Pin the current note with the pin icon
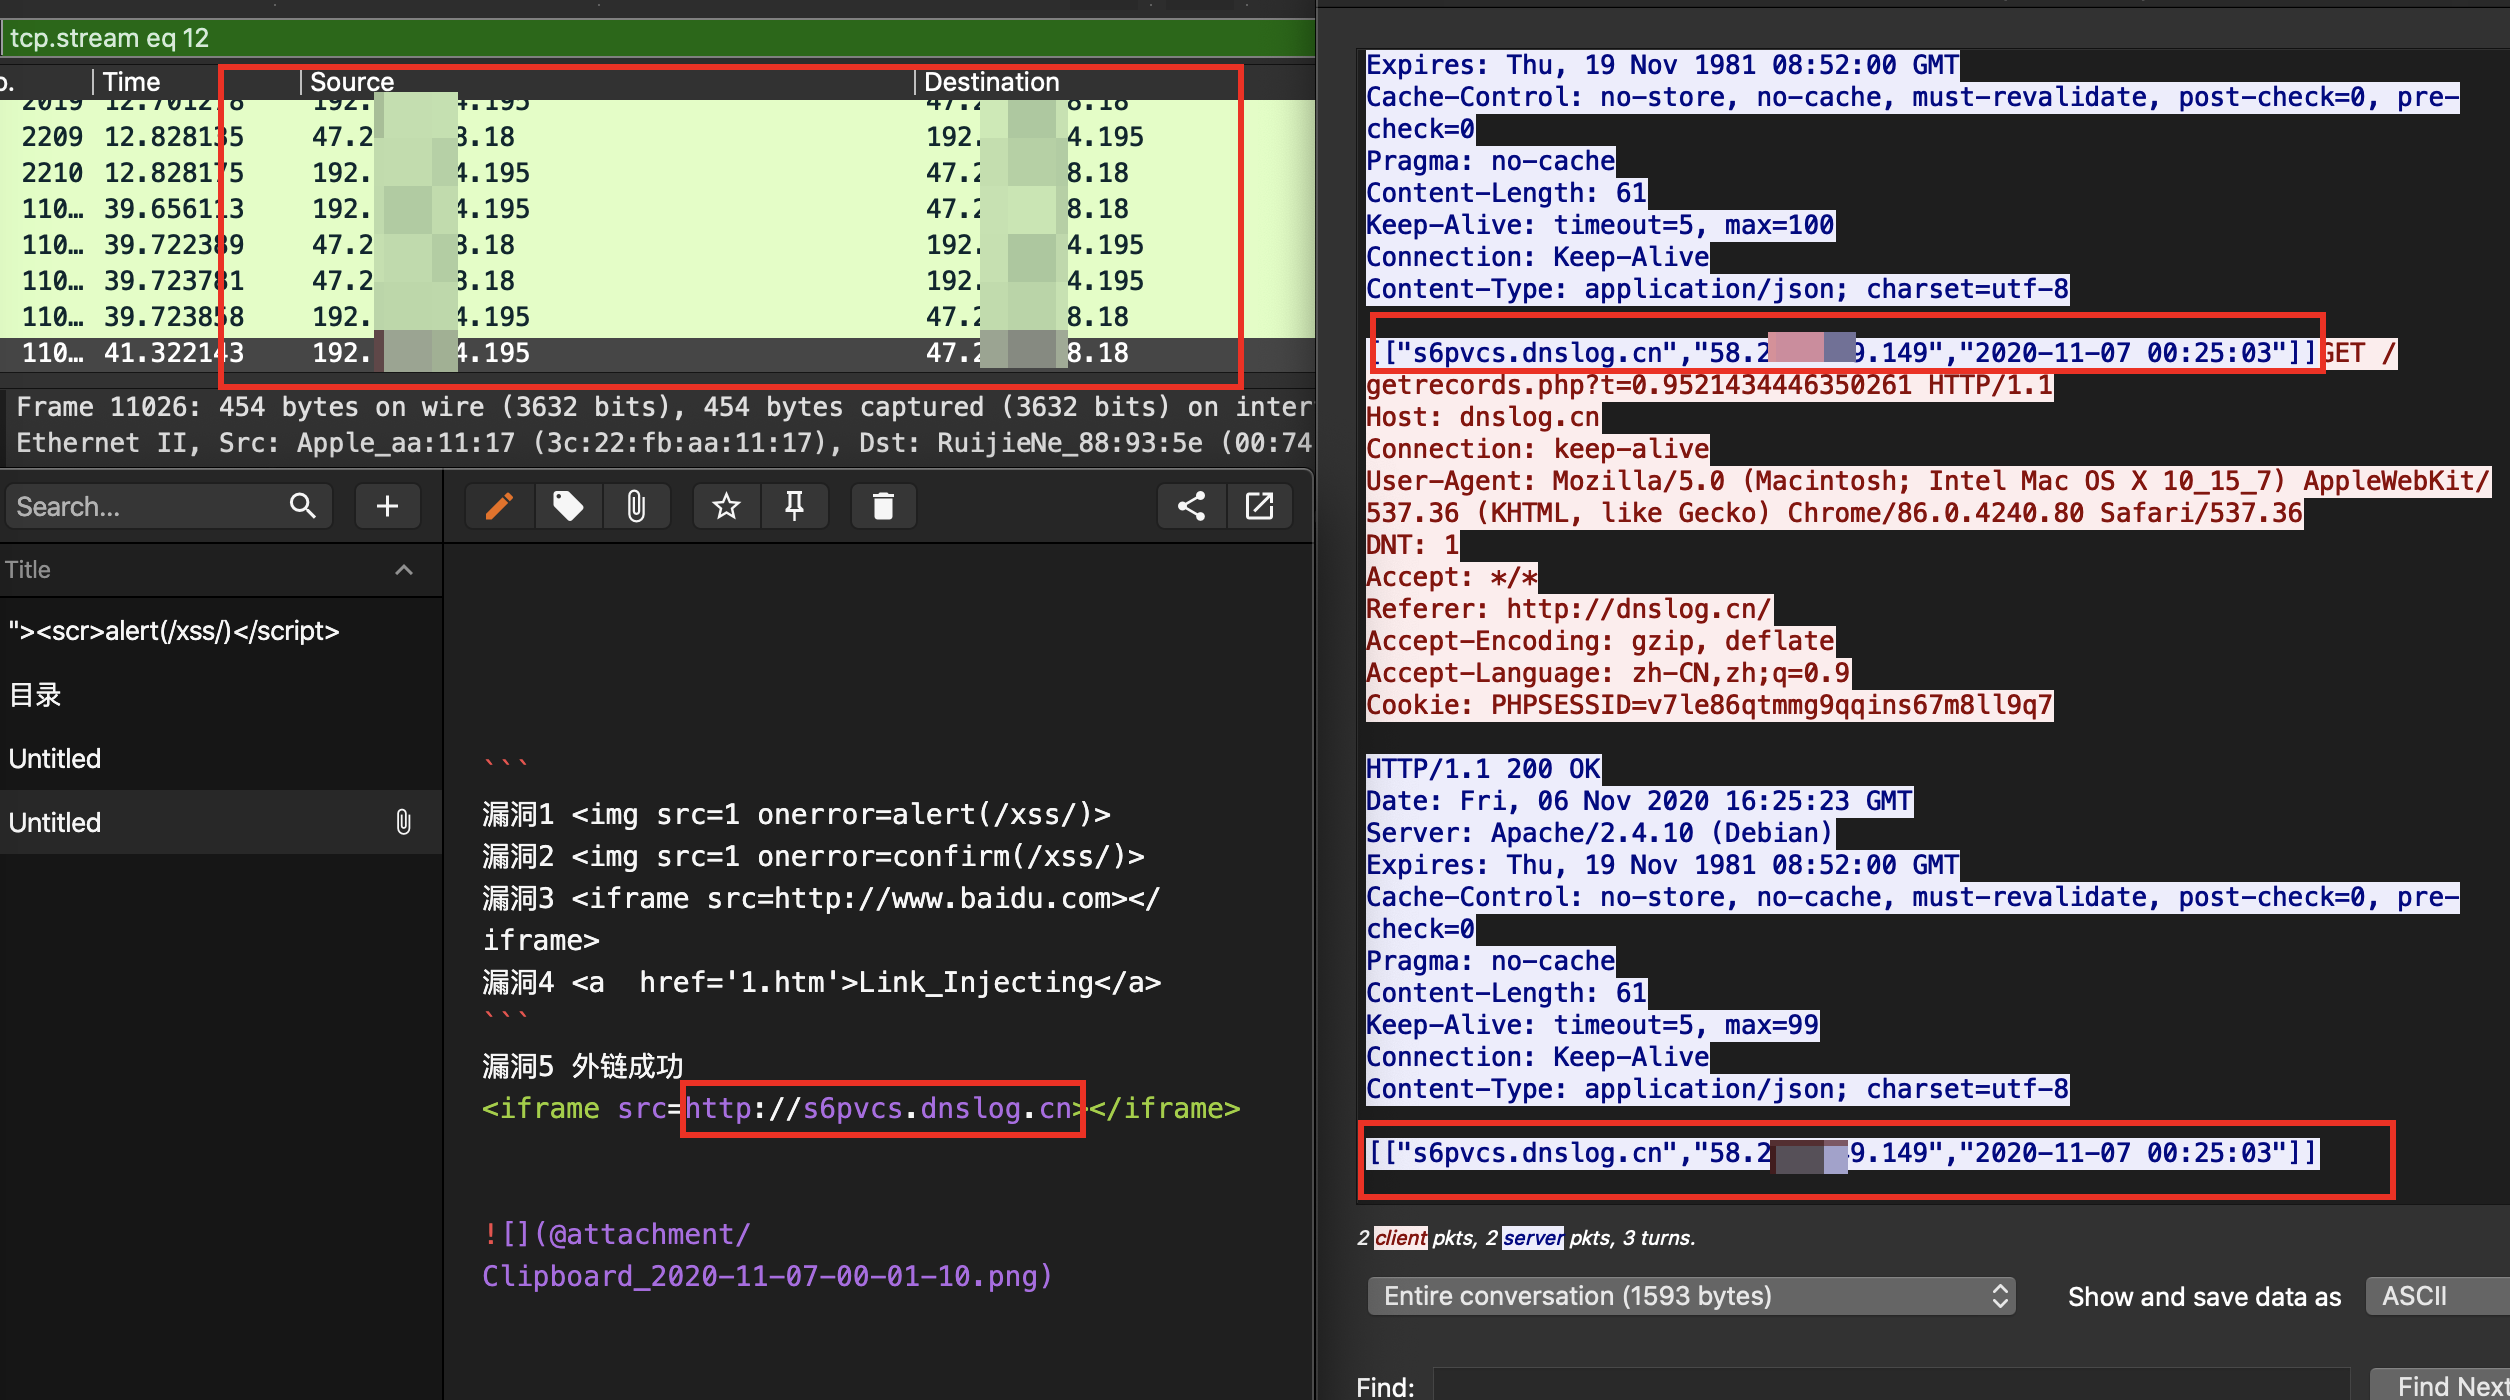Viewport: 2510px width, 1400px height. click(x=794, y=506)
